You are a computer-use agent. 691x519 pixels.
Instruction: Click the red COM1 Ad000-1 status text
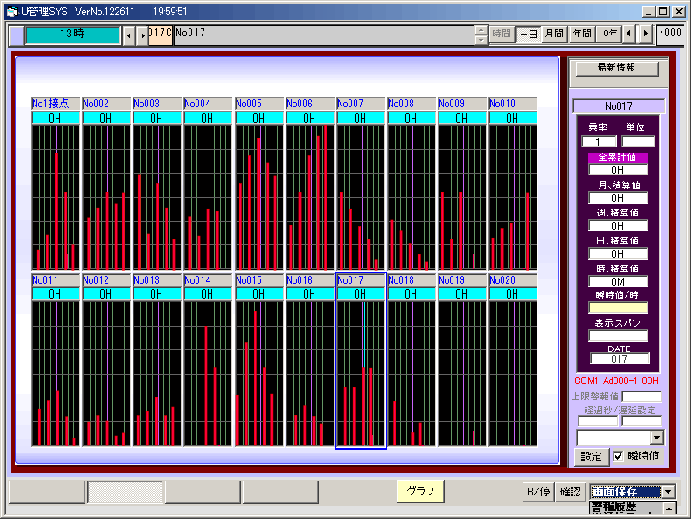point(616,381)
